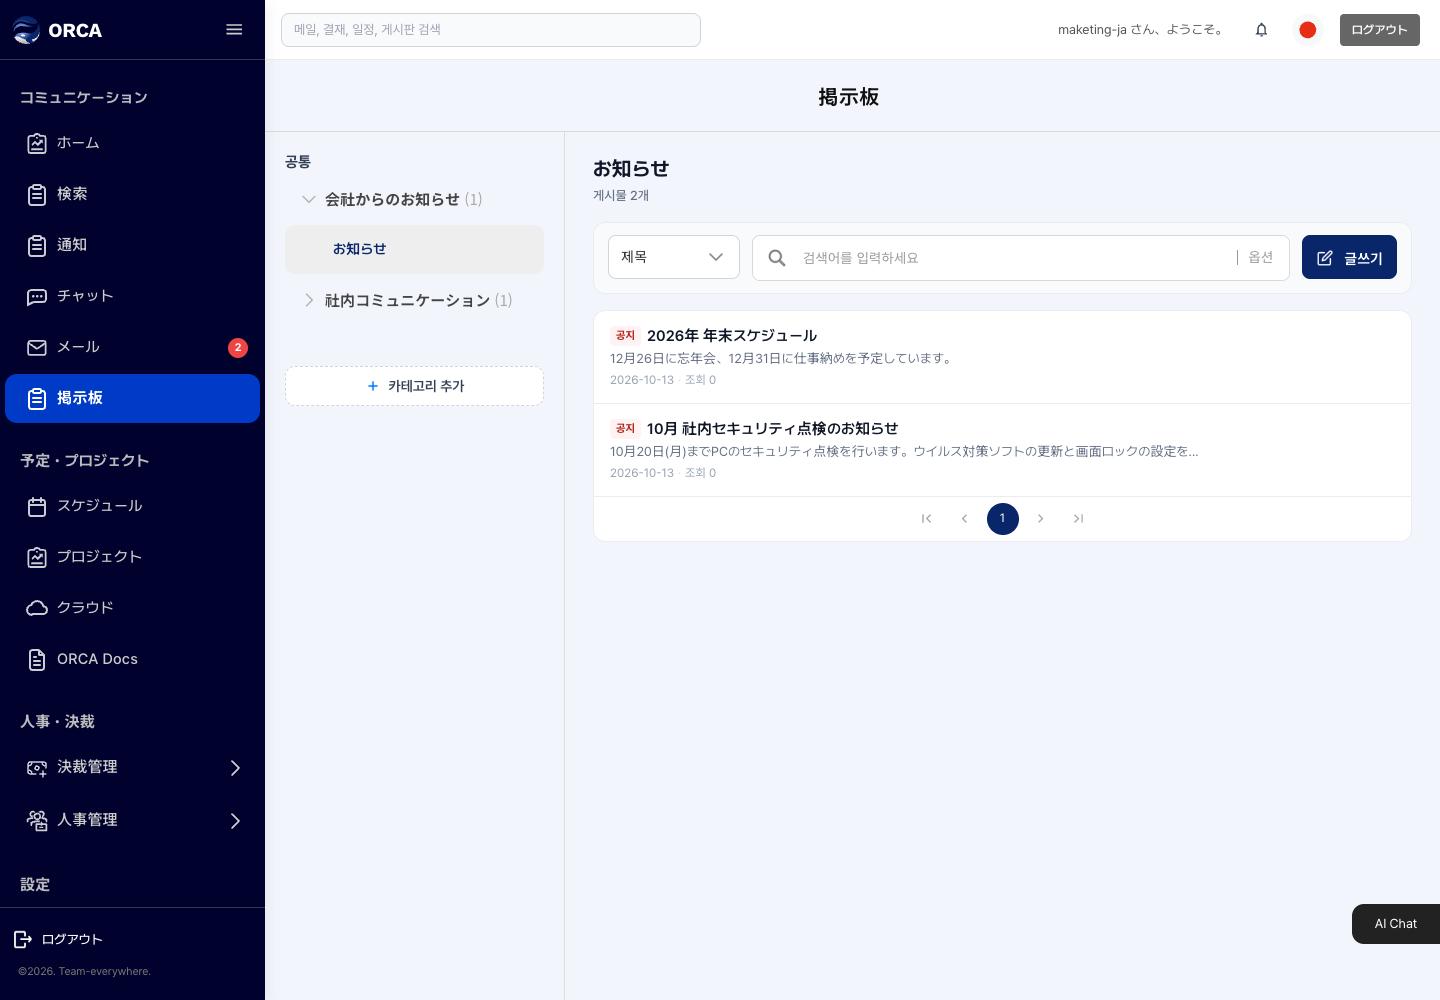Click the ORCA Docs document icon

point(37,659)
